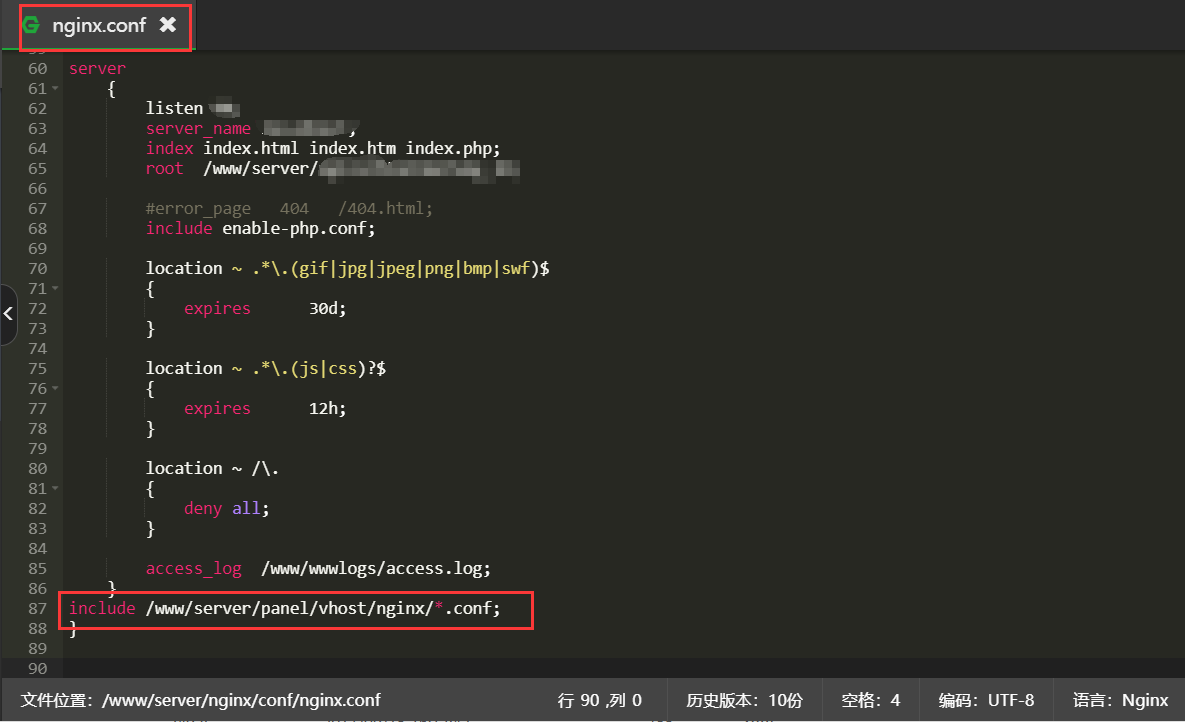
Task: Click 'enable-php.conf;' on line 68
Action: click(x=299, y=228)
